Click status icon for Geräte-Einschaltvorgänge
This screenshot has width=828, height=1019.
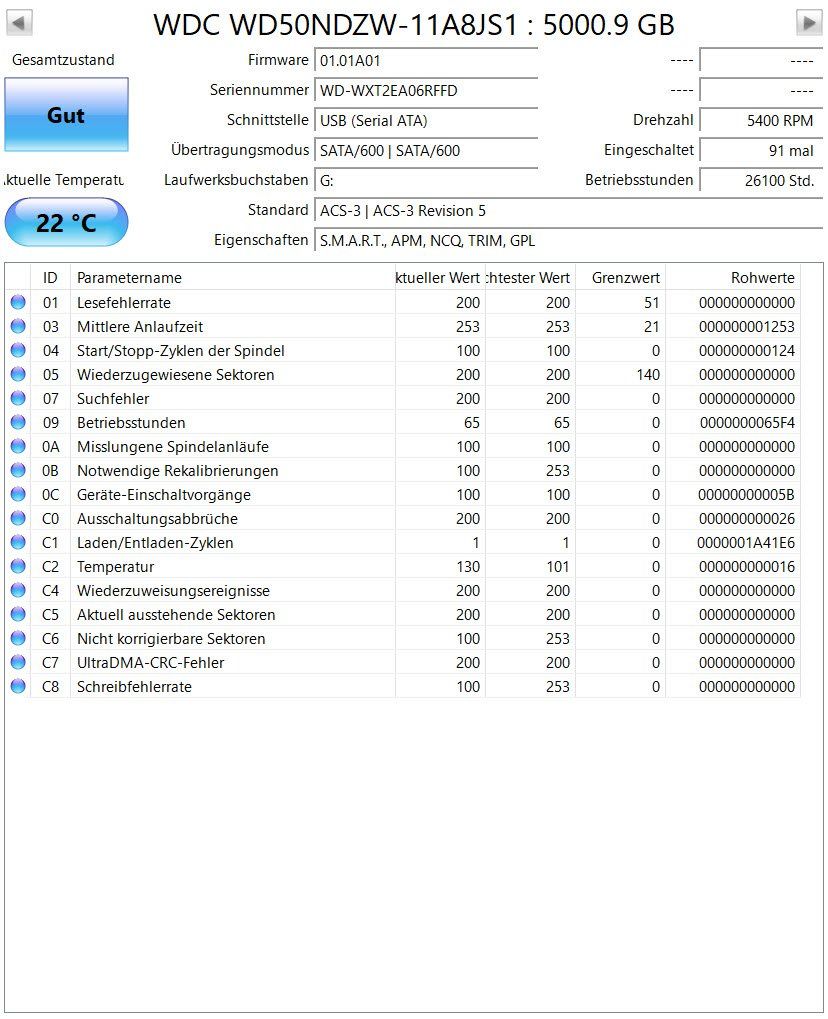(x=18, y=495)
